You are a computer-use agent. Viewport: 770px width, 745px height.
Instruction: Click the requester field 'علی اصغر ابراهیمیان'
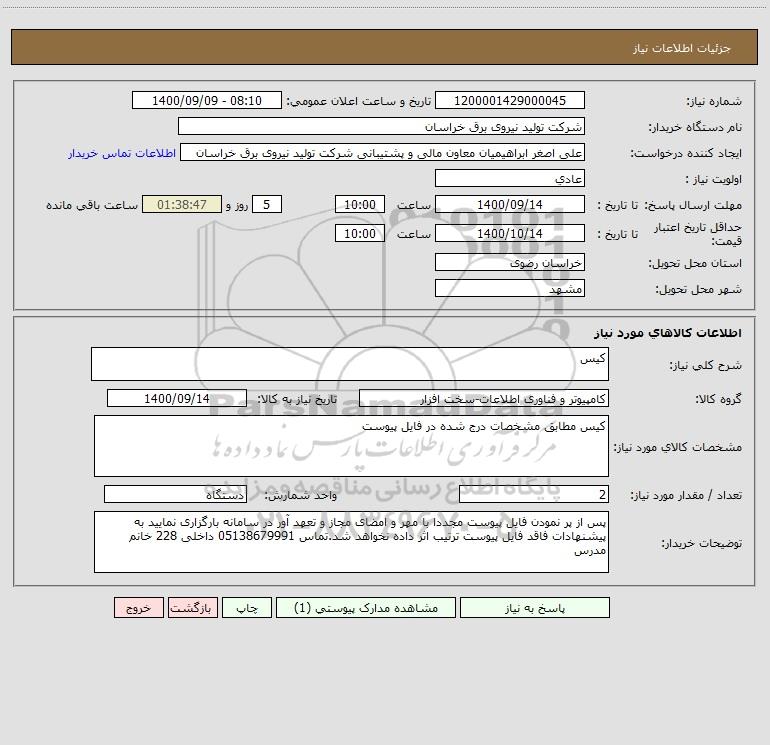(x=383, y=152)
